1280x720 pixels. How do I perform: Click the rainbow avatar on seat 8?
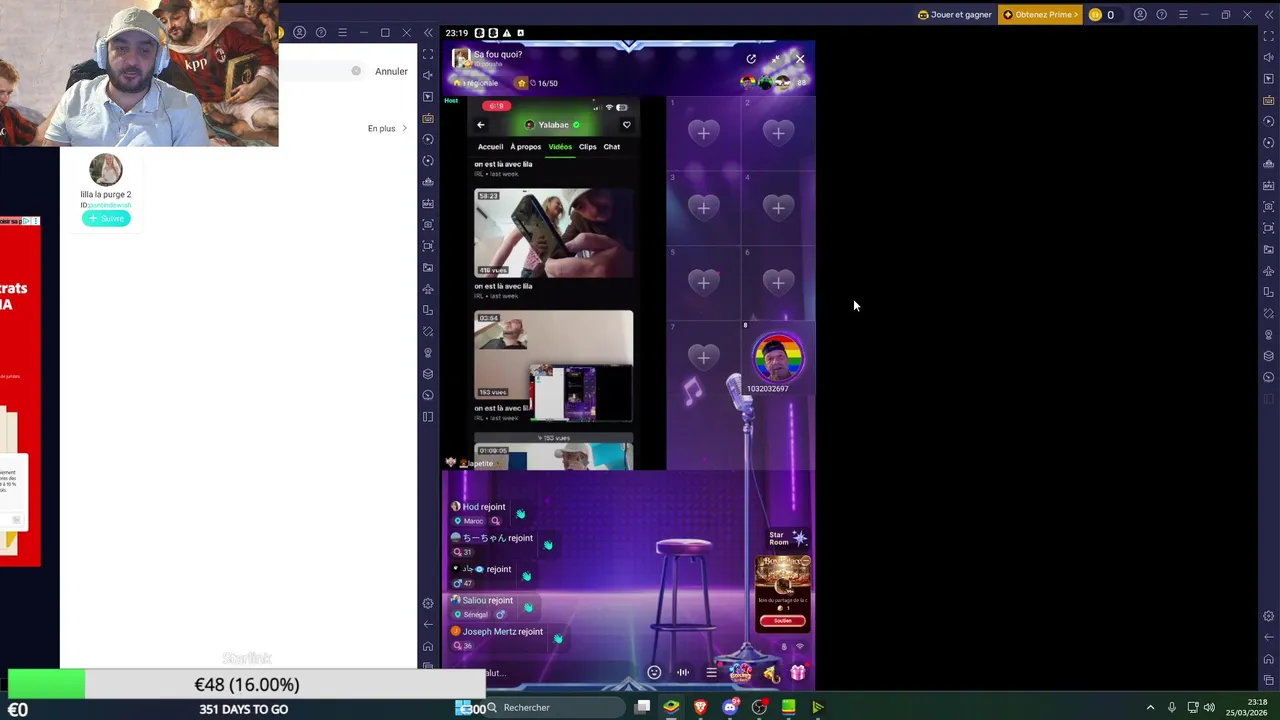point(778,358)
